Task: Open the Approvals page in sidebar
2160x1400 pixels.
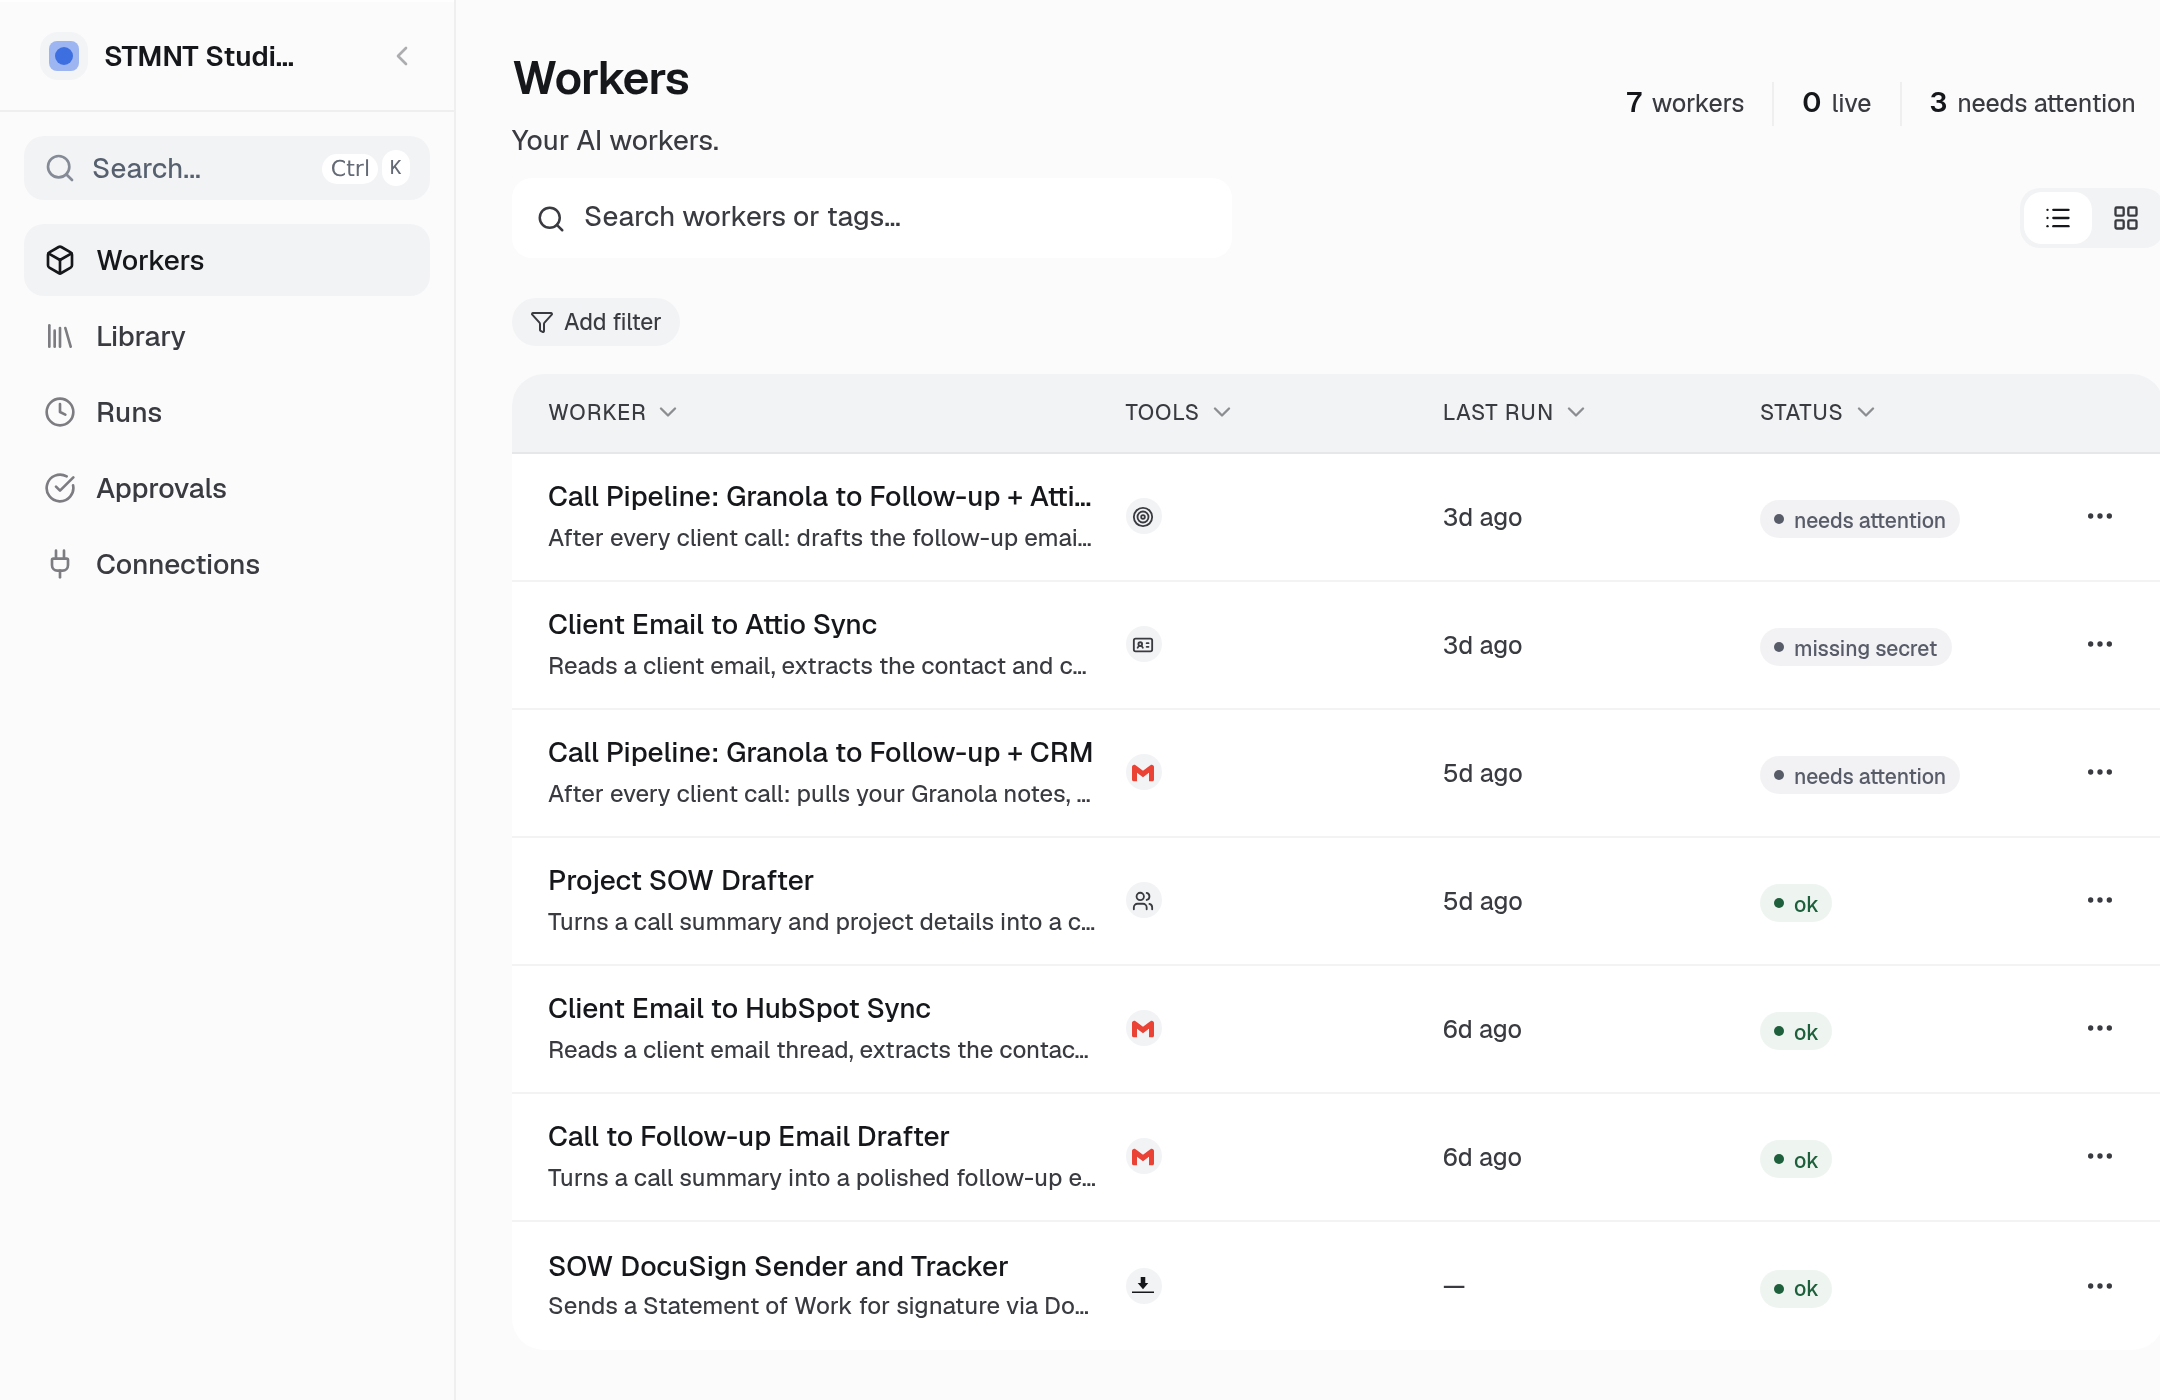Action: 227,488
